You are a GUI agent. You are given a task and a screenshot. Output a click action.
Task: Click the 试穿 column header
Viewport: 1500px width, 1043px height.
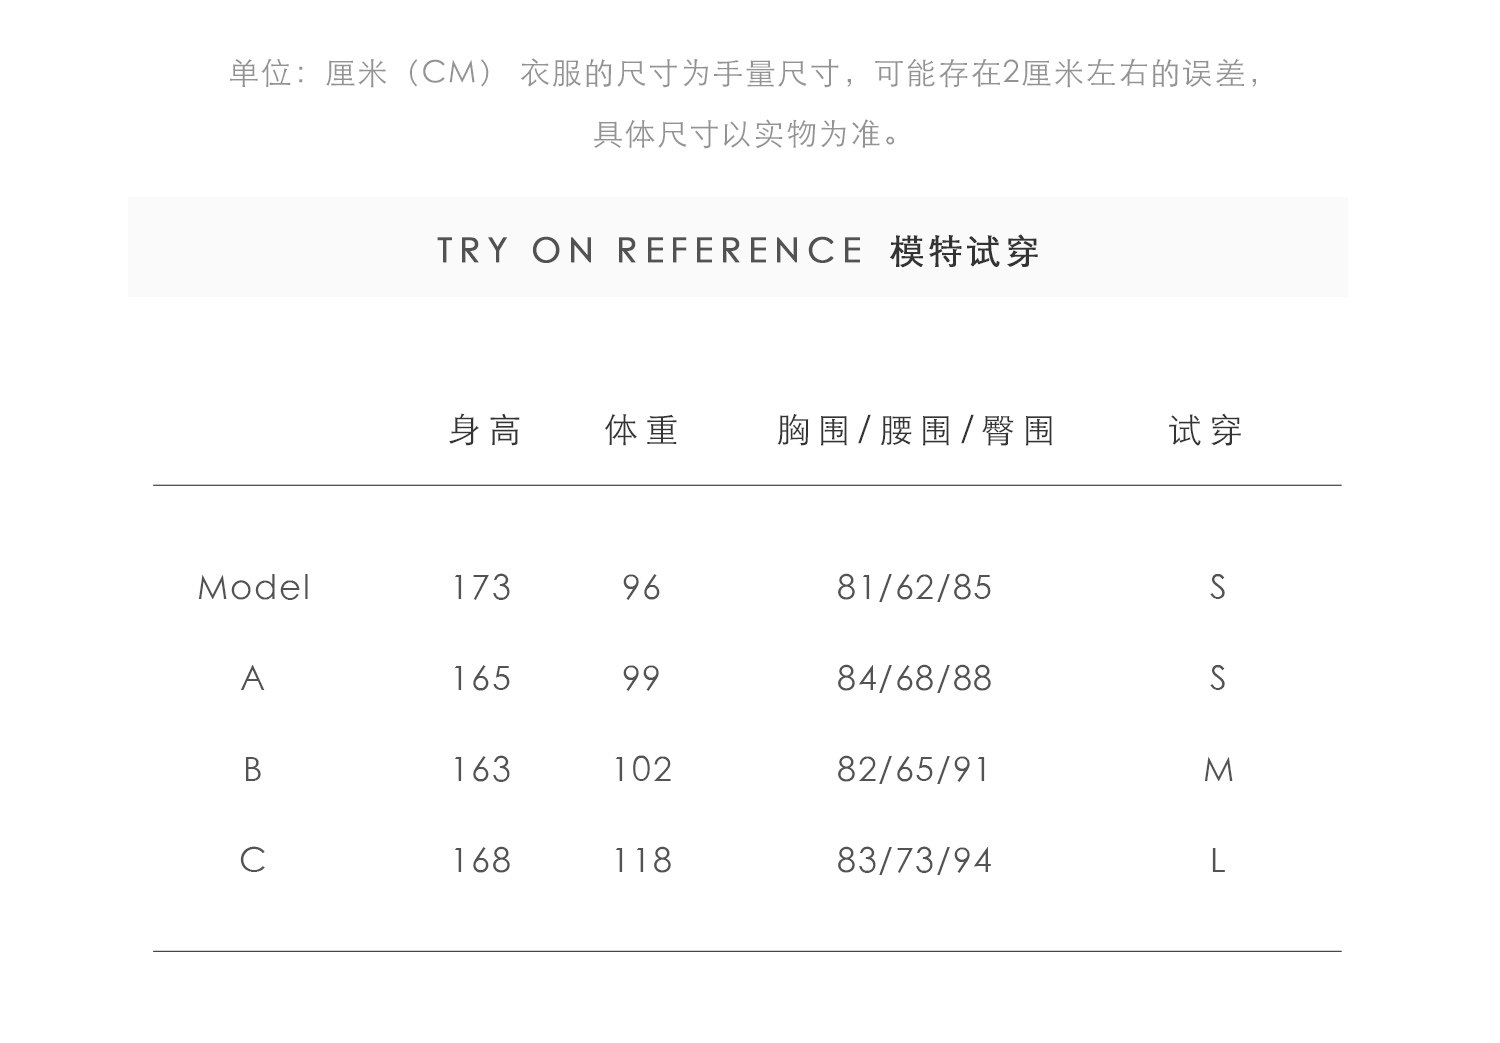(1206, 431)
